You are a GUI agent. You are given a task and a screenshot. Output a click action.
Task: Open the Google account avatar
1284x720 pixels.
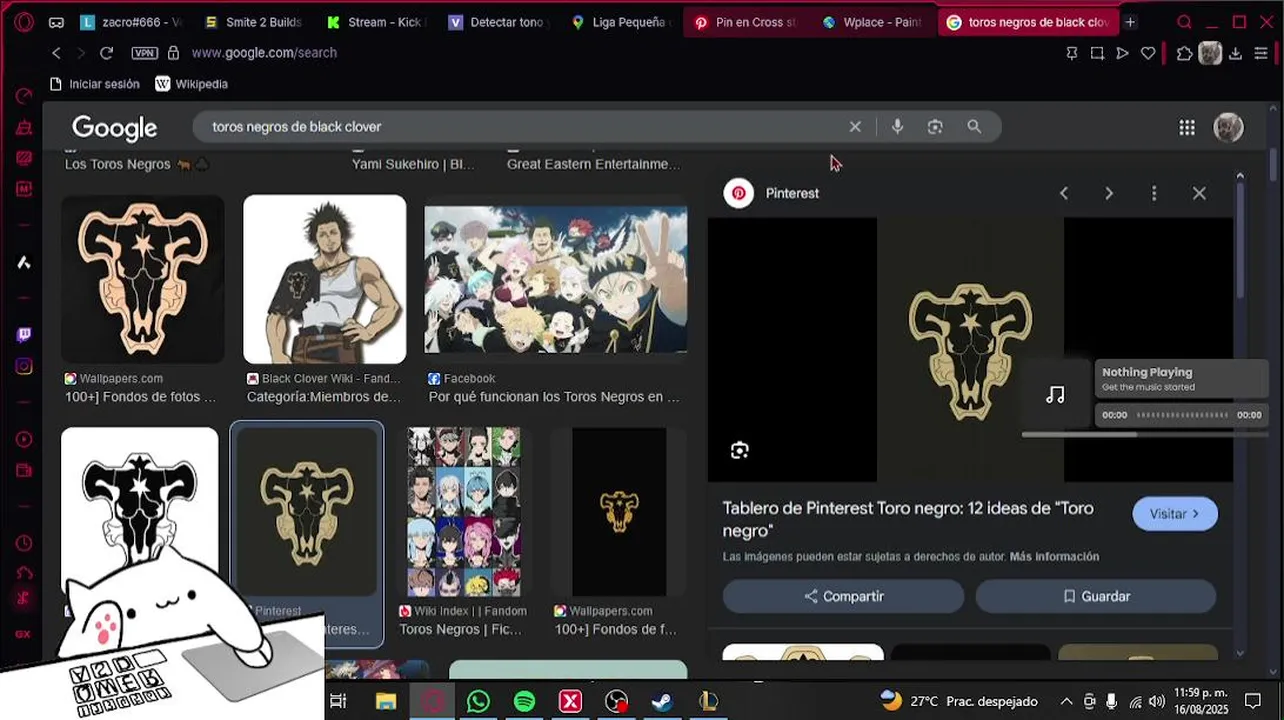1228,127
